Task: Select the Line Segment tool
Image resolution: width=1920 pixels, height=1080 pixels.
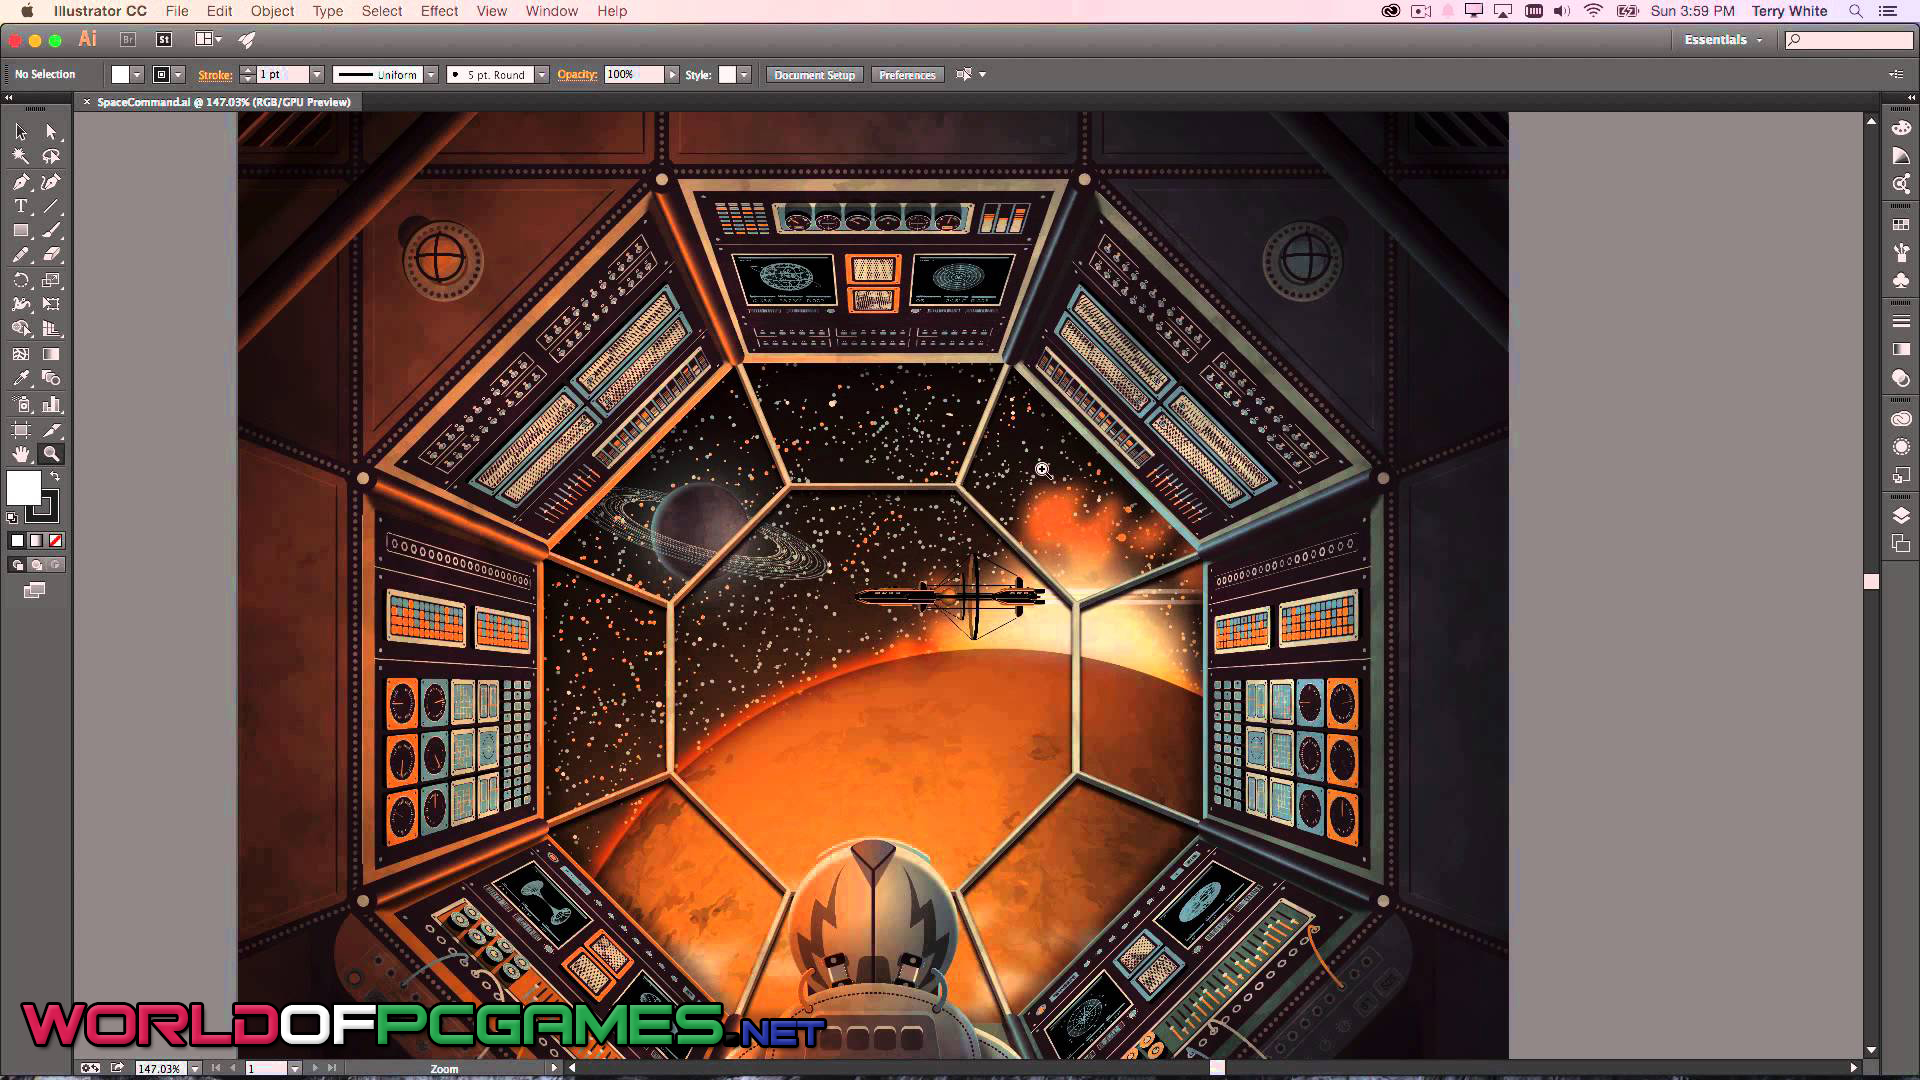Action: pyautogui.click(x=51, y=206)
